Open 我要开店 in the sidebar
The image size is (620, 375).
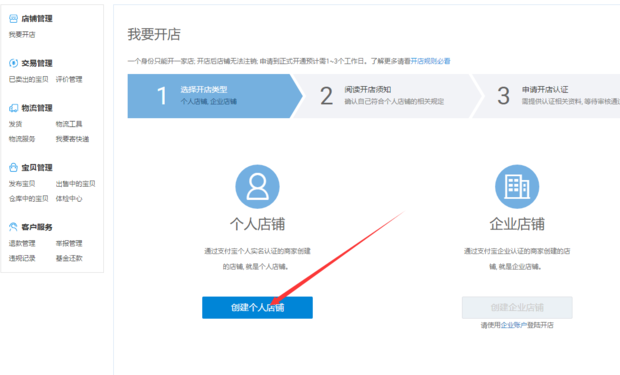coord(22,35)
